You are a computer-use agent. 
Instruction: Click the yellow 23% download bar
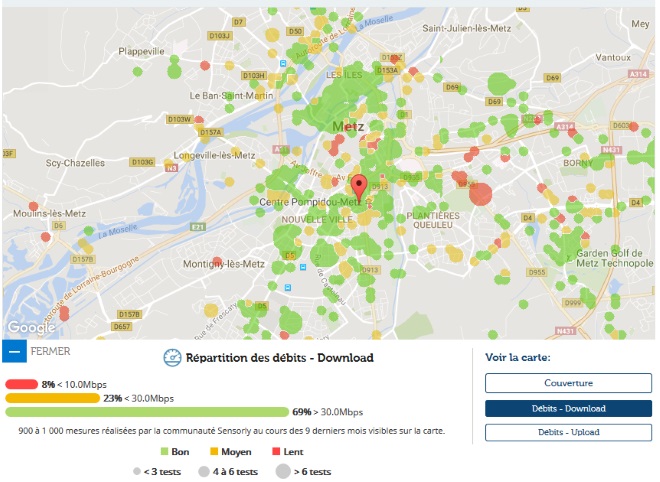pos(52,398)
